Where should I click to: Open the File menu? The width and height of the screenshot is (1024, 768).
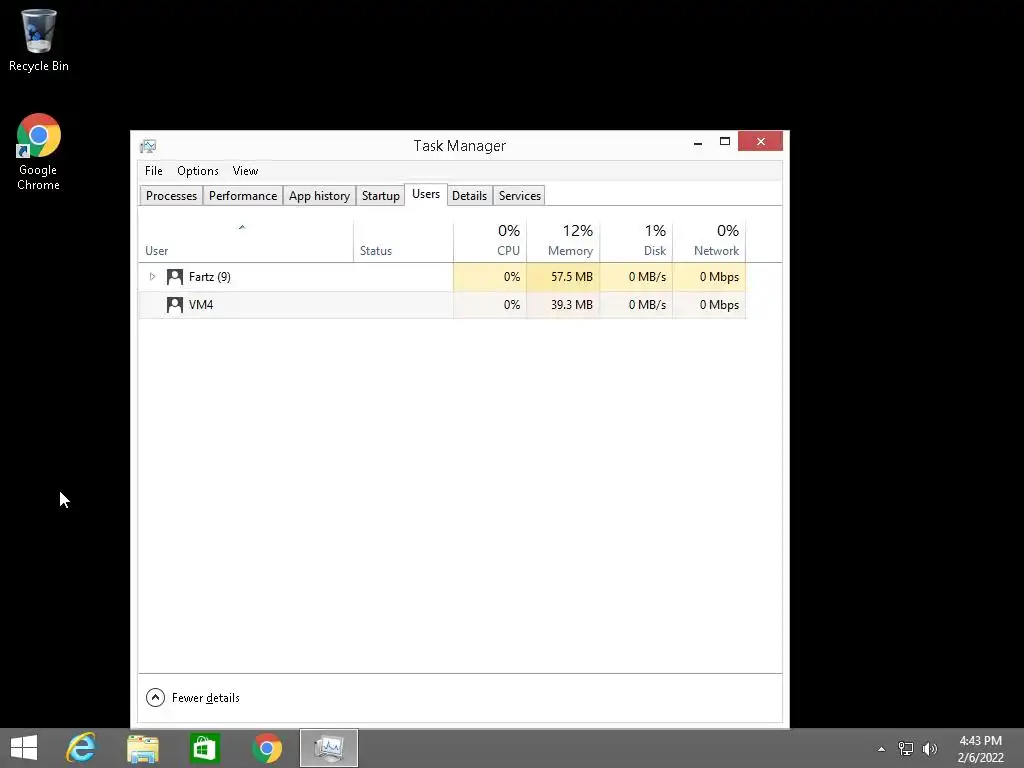[153, 171]
